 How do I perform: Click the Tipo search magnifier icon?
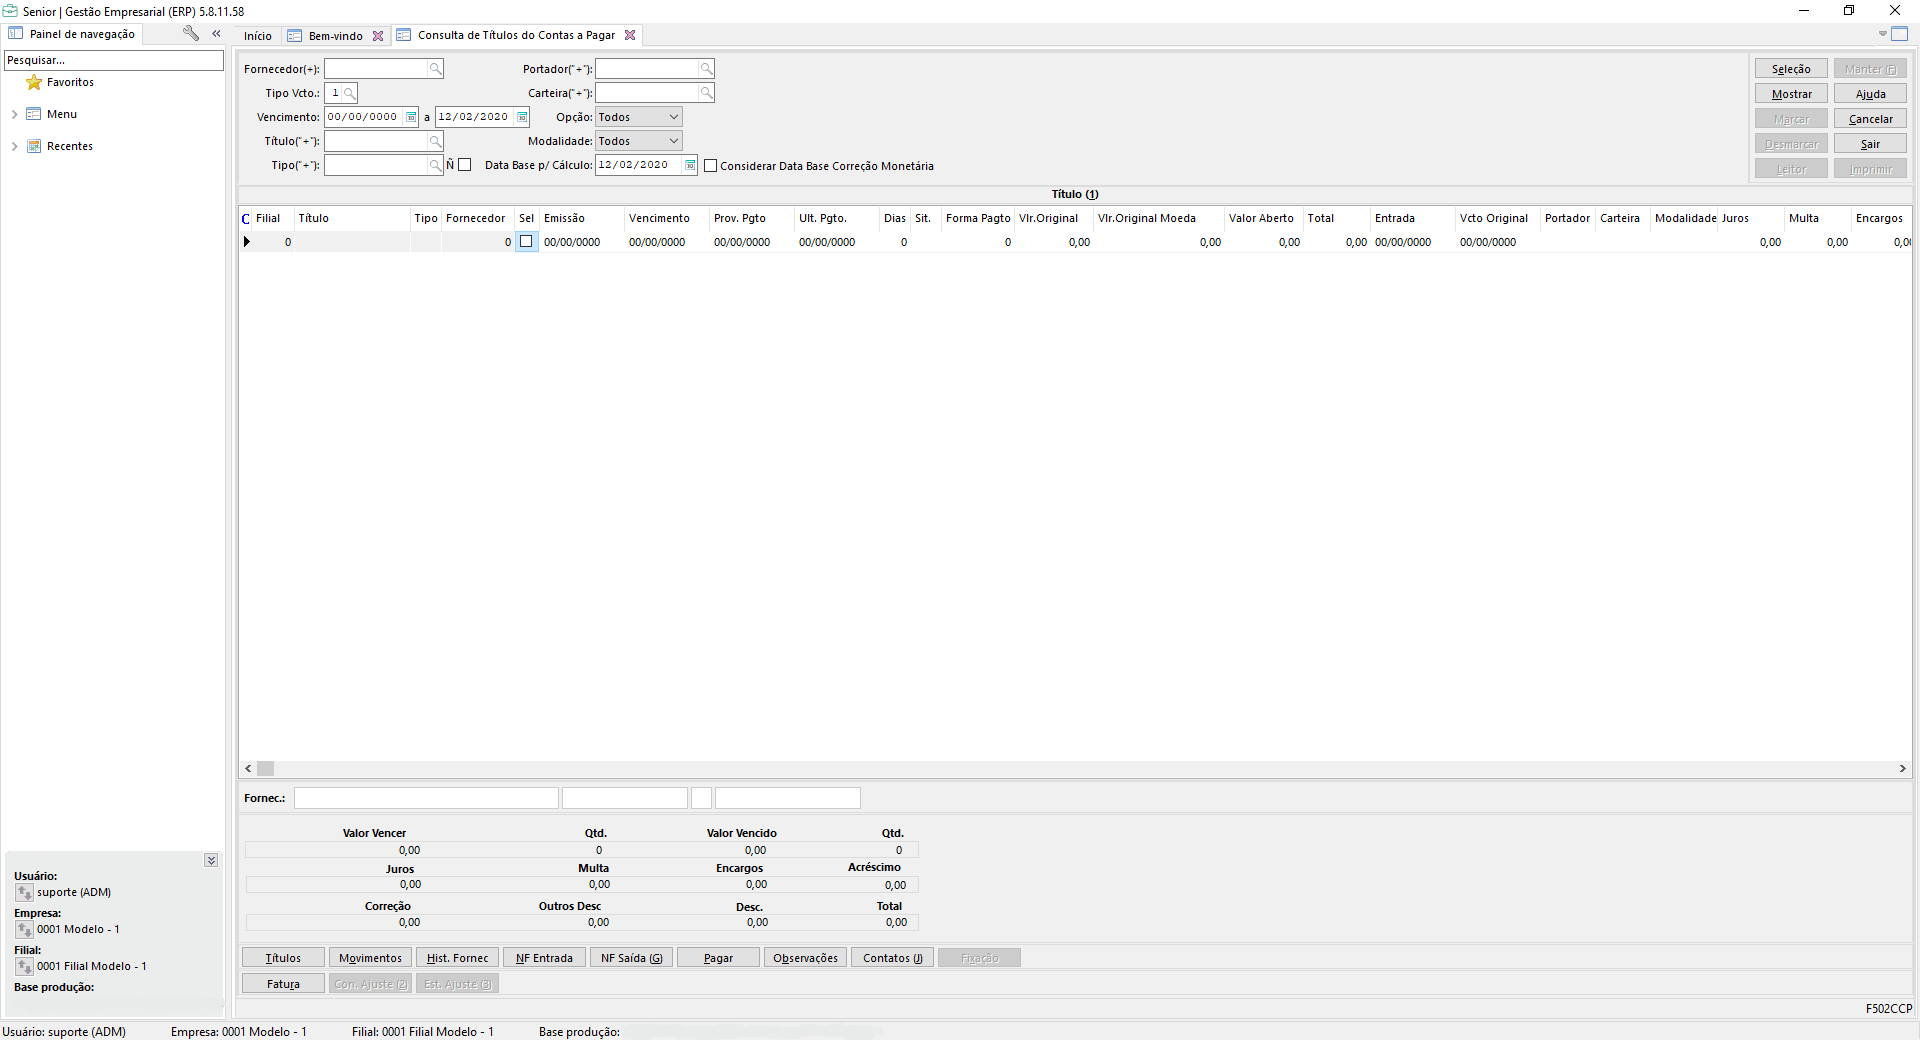[x=436, y=165]
